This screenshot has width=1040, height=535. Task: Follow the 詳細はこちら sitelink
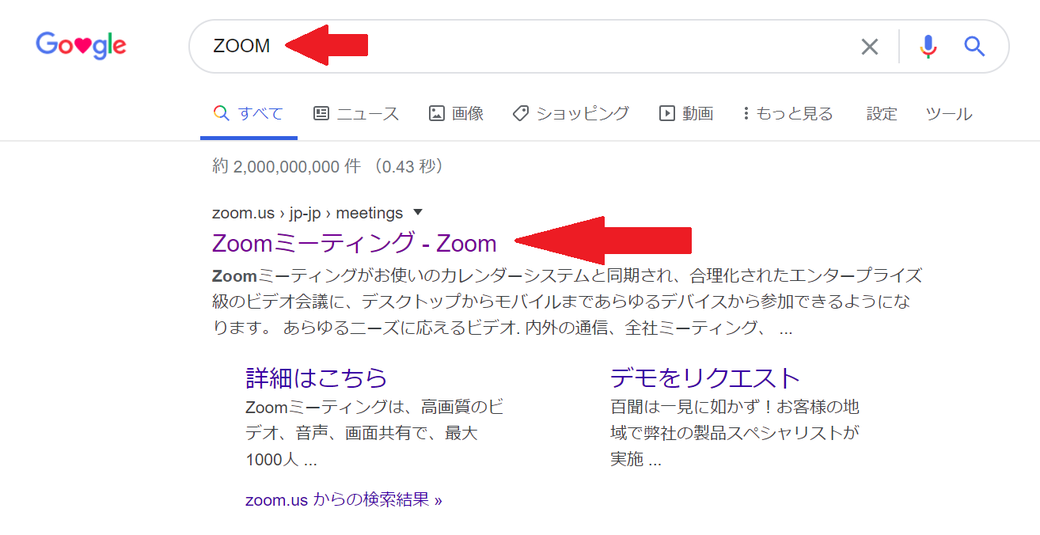[316, 377]
